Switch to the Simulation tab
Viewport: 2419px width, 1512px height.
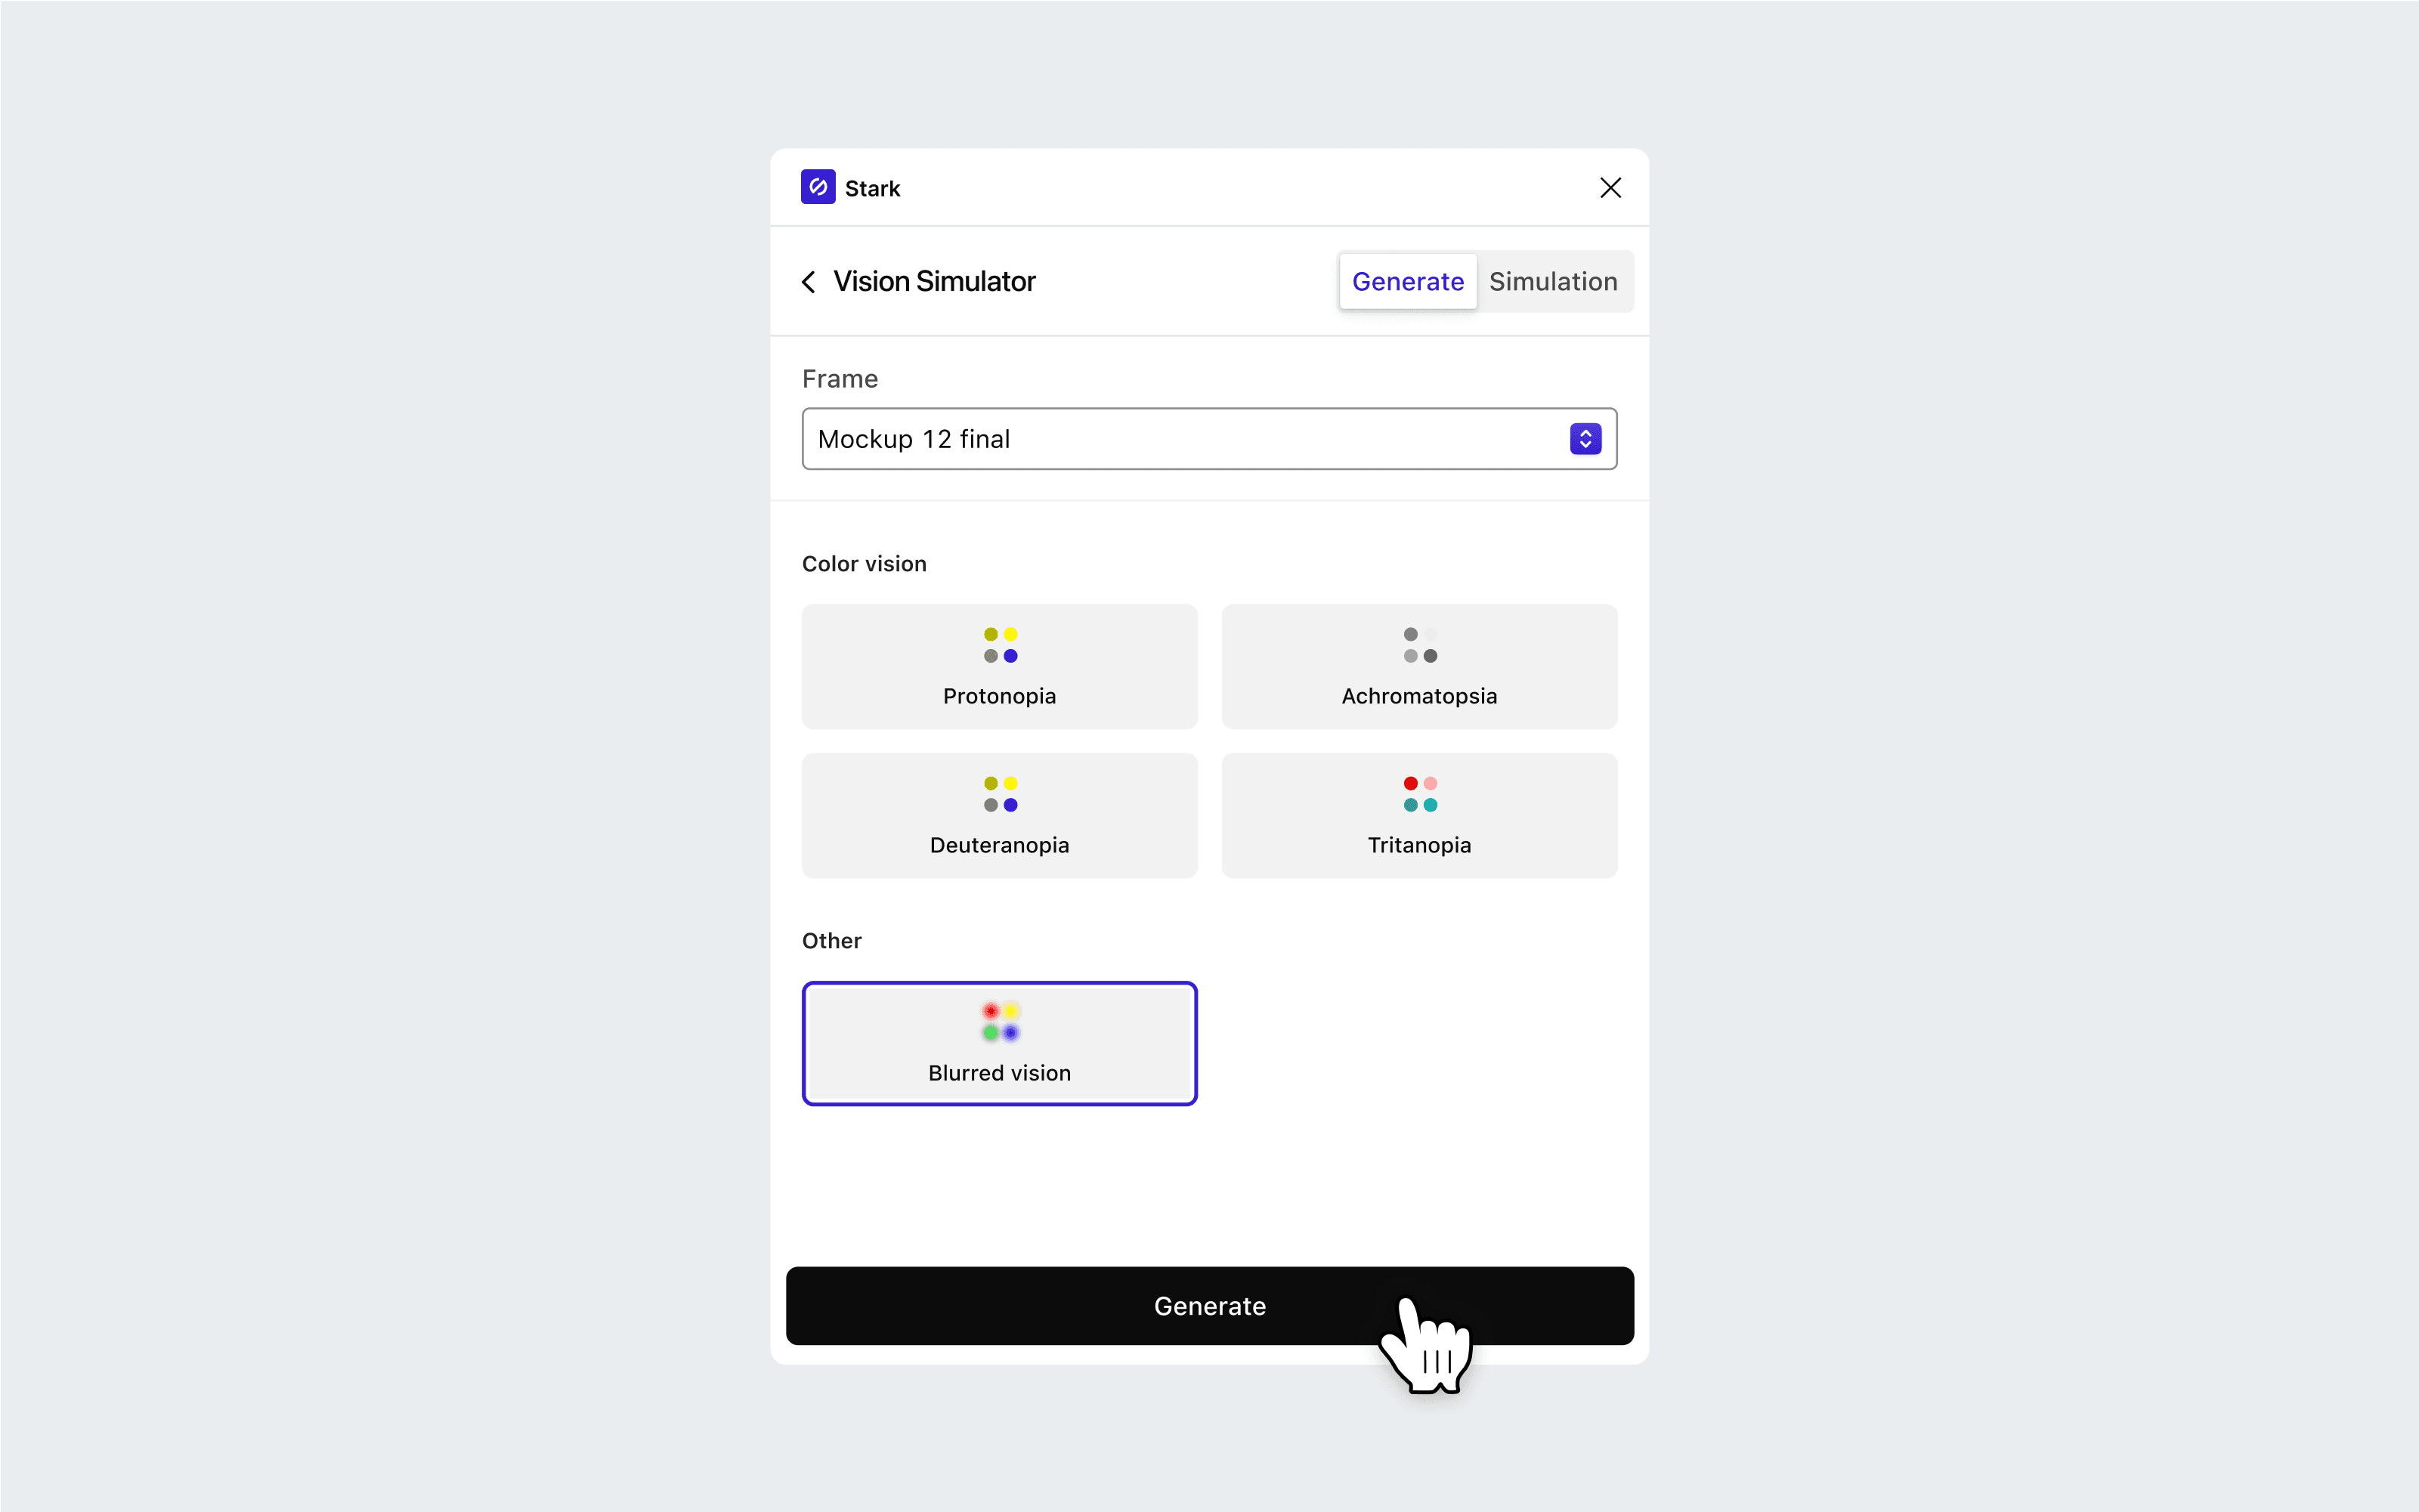coord(1550,280)
